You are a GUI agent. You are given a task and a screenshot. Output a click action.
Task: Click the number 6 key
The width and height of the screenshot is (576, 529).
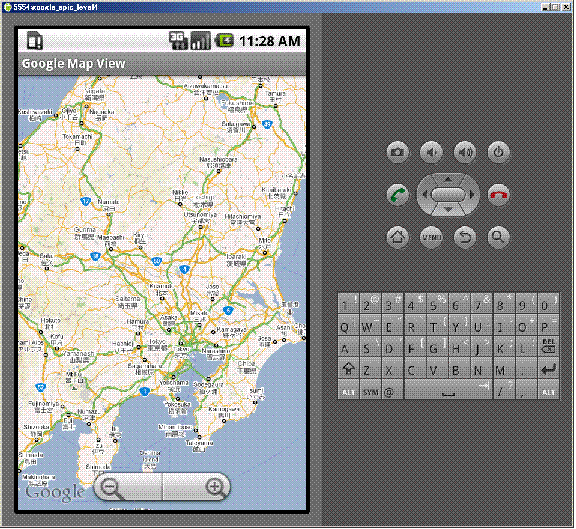pos(459,303)
